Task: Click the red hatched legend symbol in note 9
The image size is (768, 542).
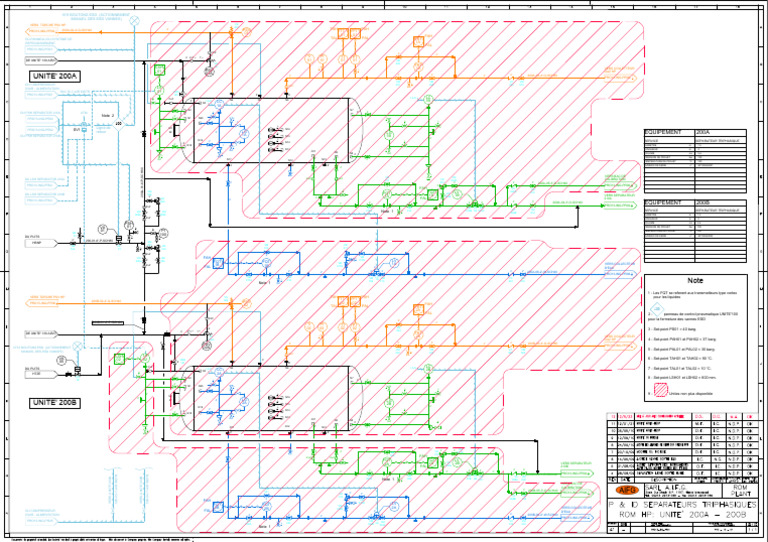Action: click(661, 390)
